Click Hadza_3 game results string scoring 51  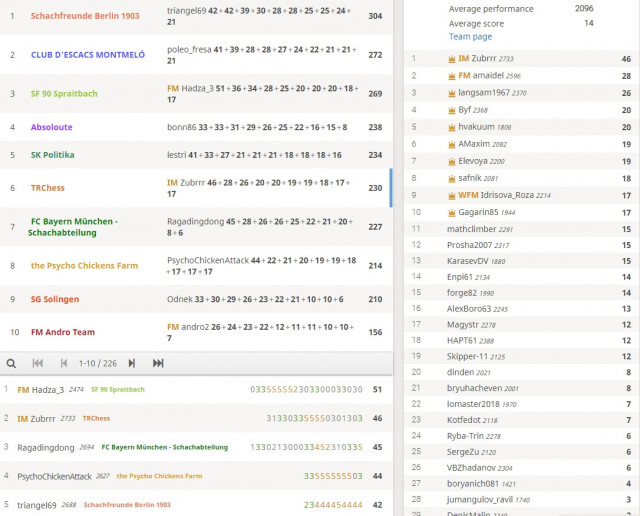306,389
